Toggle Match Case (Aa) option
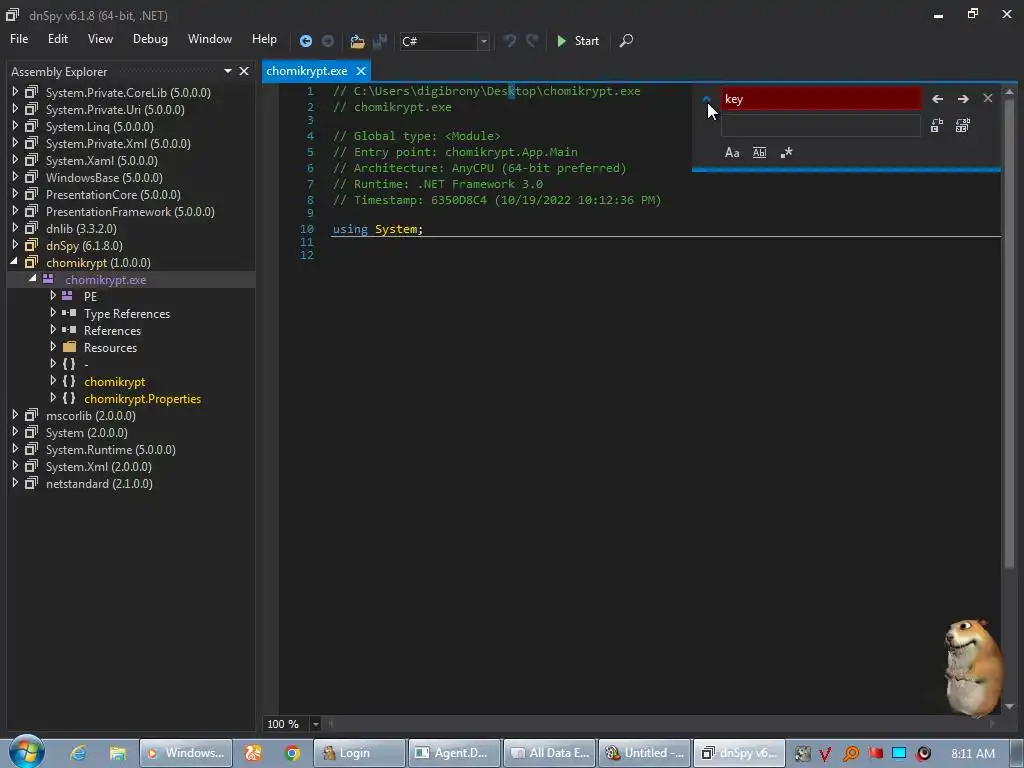This screenshot has width=1024, height=768. click(x=732, y=153)
